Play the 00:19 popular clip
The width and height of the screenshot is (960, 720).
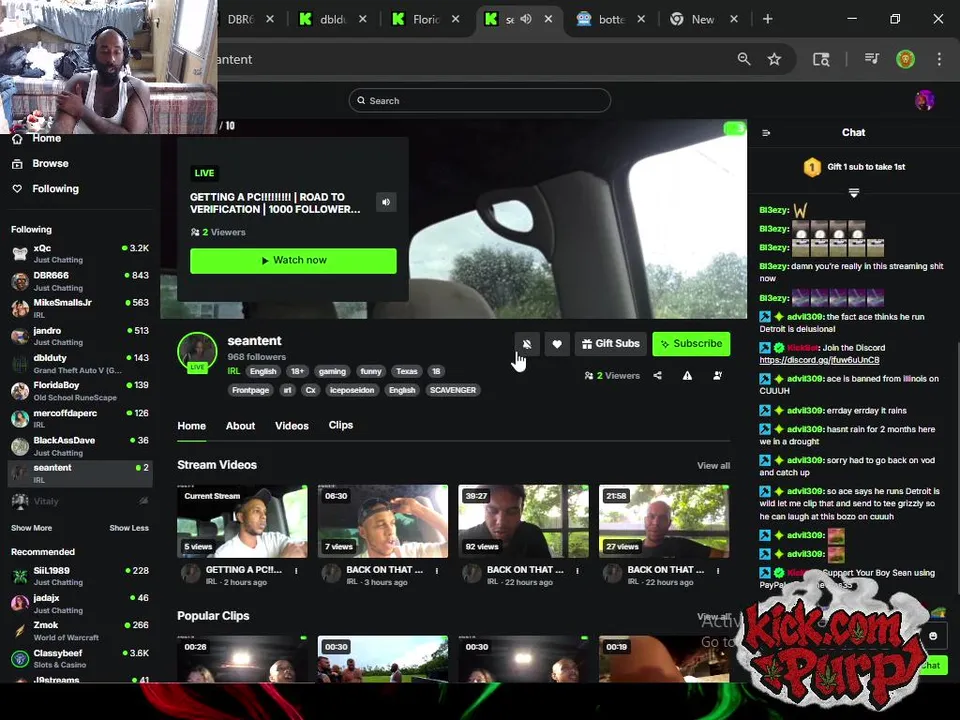tap(664, 659)
